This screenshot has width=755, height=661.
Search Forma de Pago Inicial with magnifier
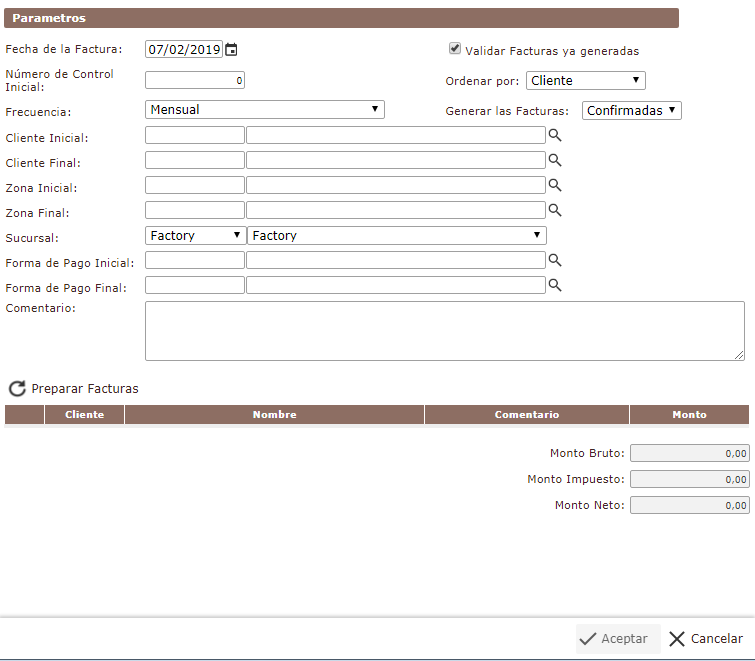pyautogui.click(x=555, y=260)
